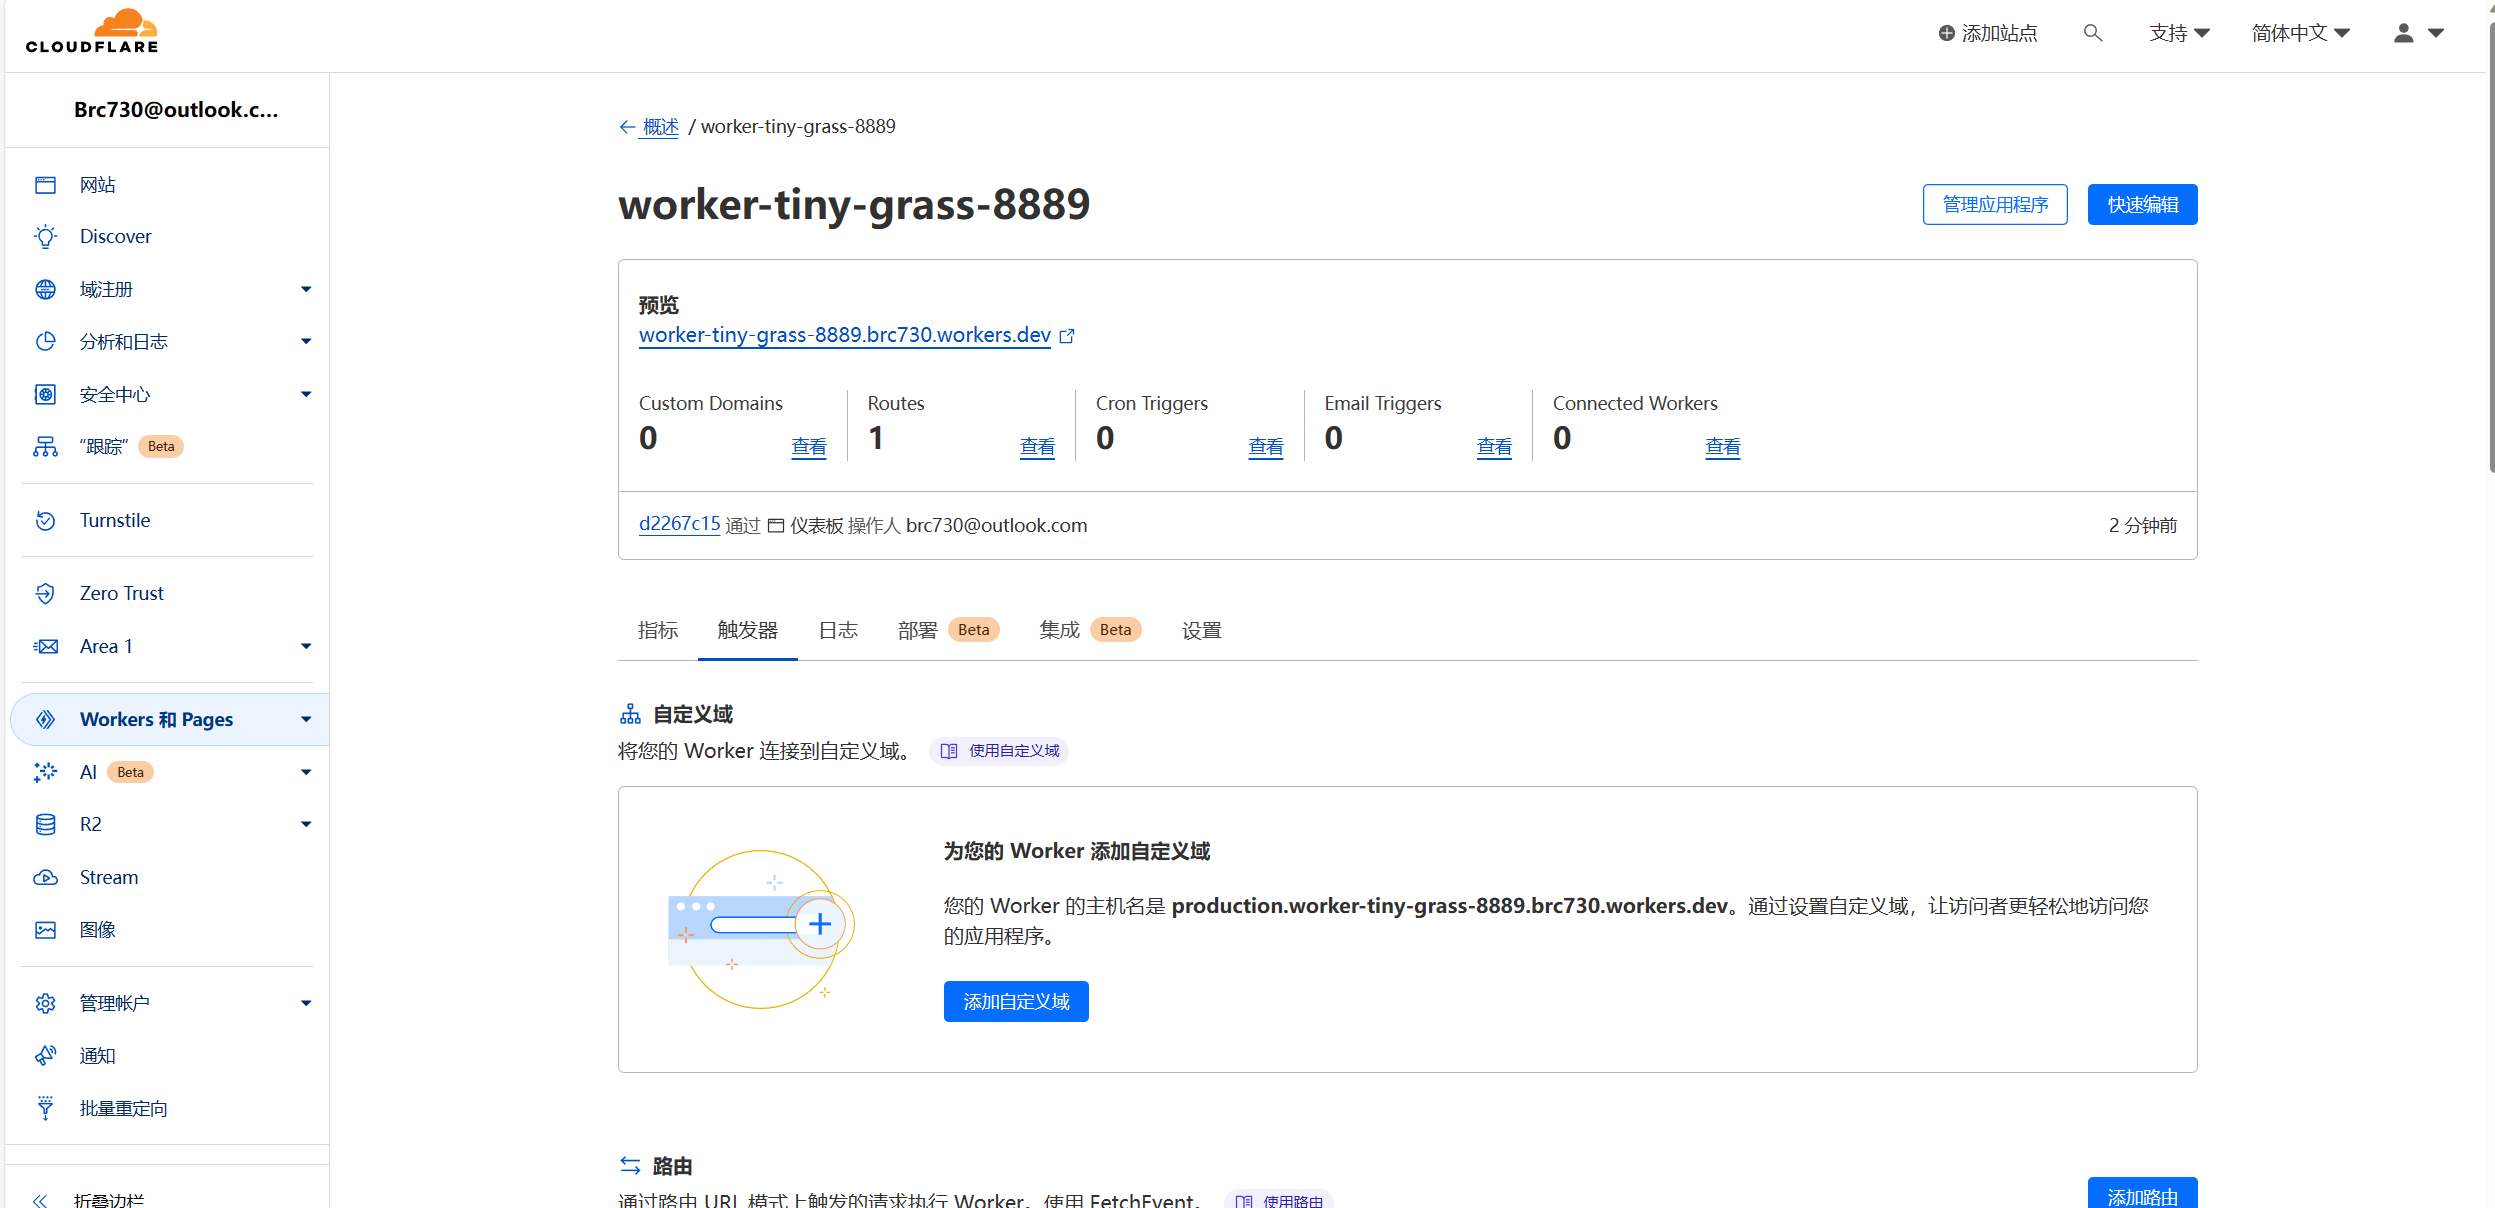Click the 管理帐户 gear icon
The height and width of the screenshot is (1208, 2495).
tap(45, 1003)
